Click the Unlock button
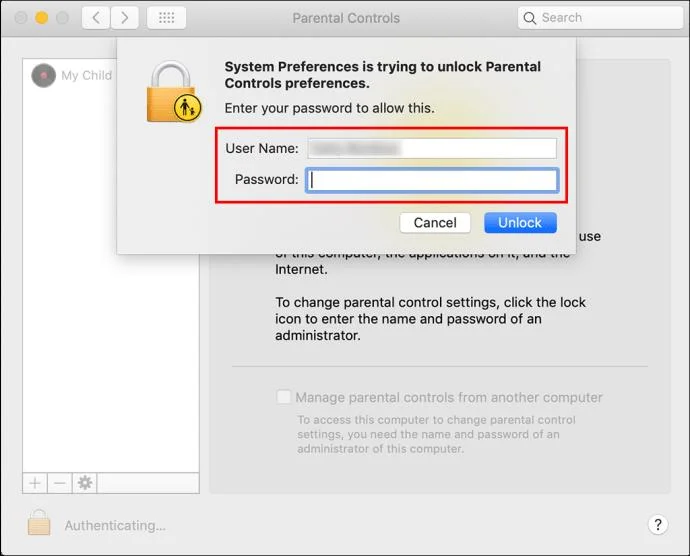The width and height of the screenshot is (690, 556). [x=520, y=223]
